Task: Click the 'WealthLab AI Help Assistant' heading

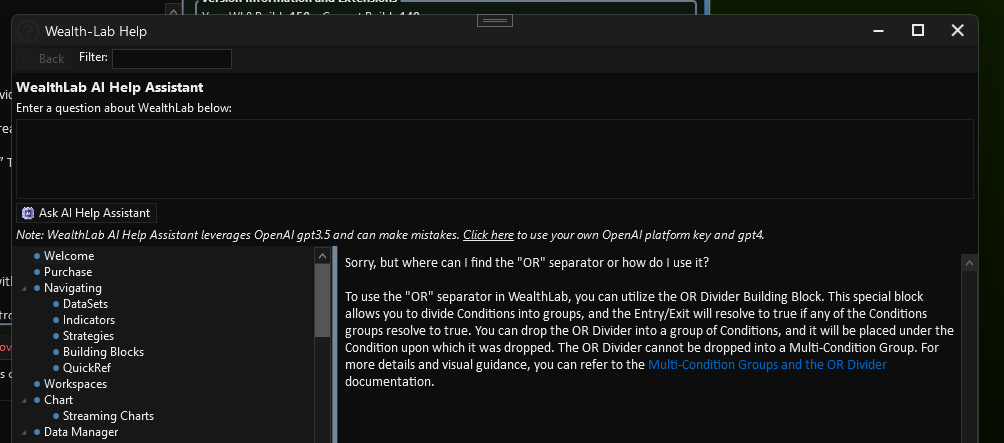Action: click(109, 87)
